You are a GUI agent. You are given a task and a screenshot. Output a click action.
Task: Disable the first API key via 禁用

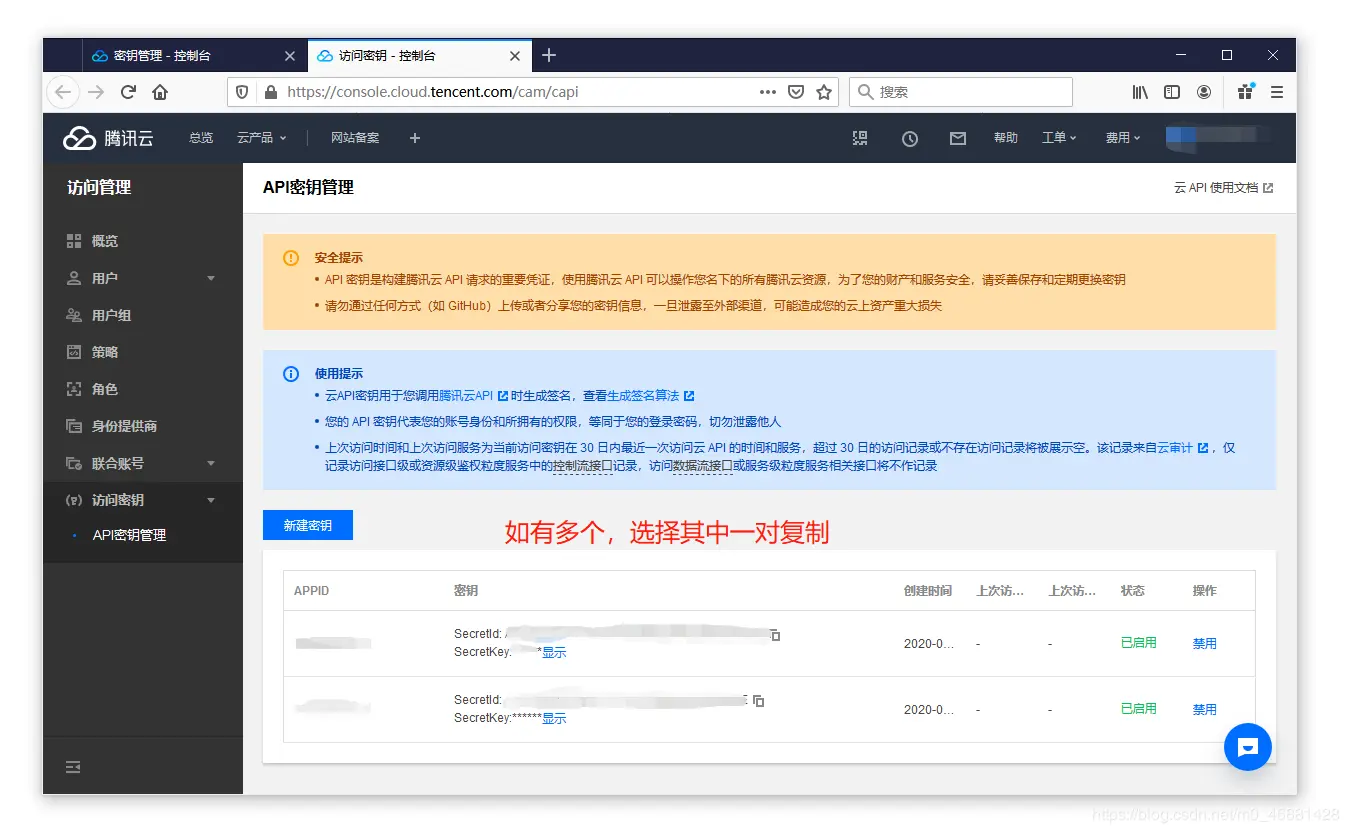point(1204,643)
